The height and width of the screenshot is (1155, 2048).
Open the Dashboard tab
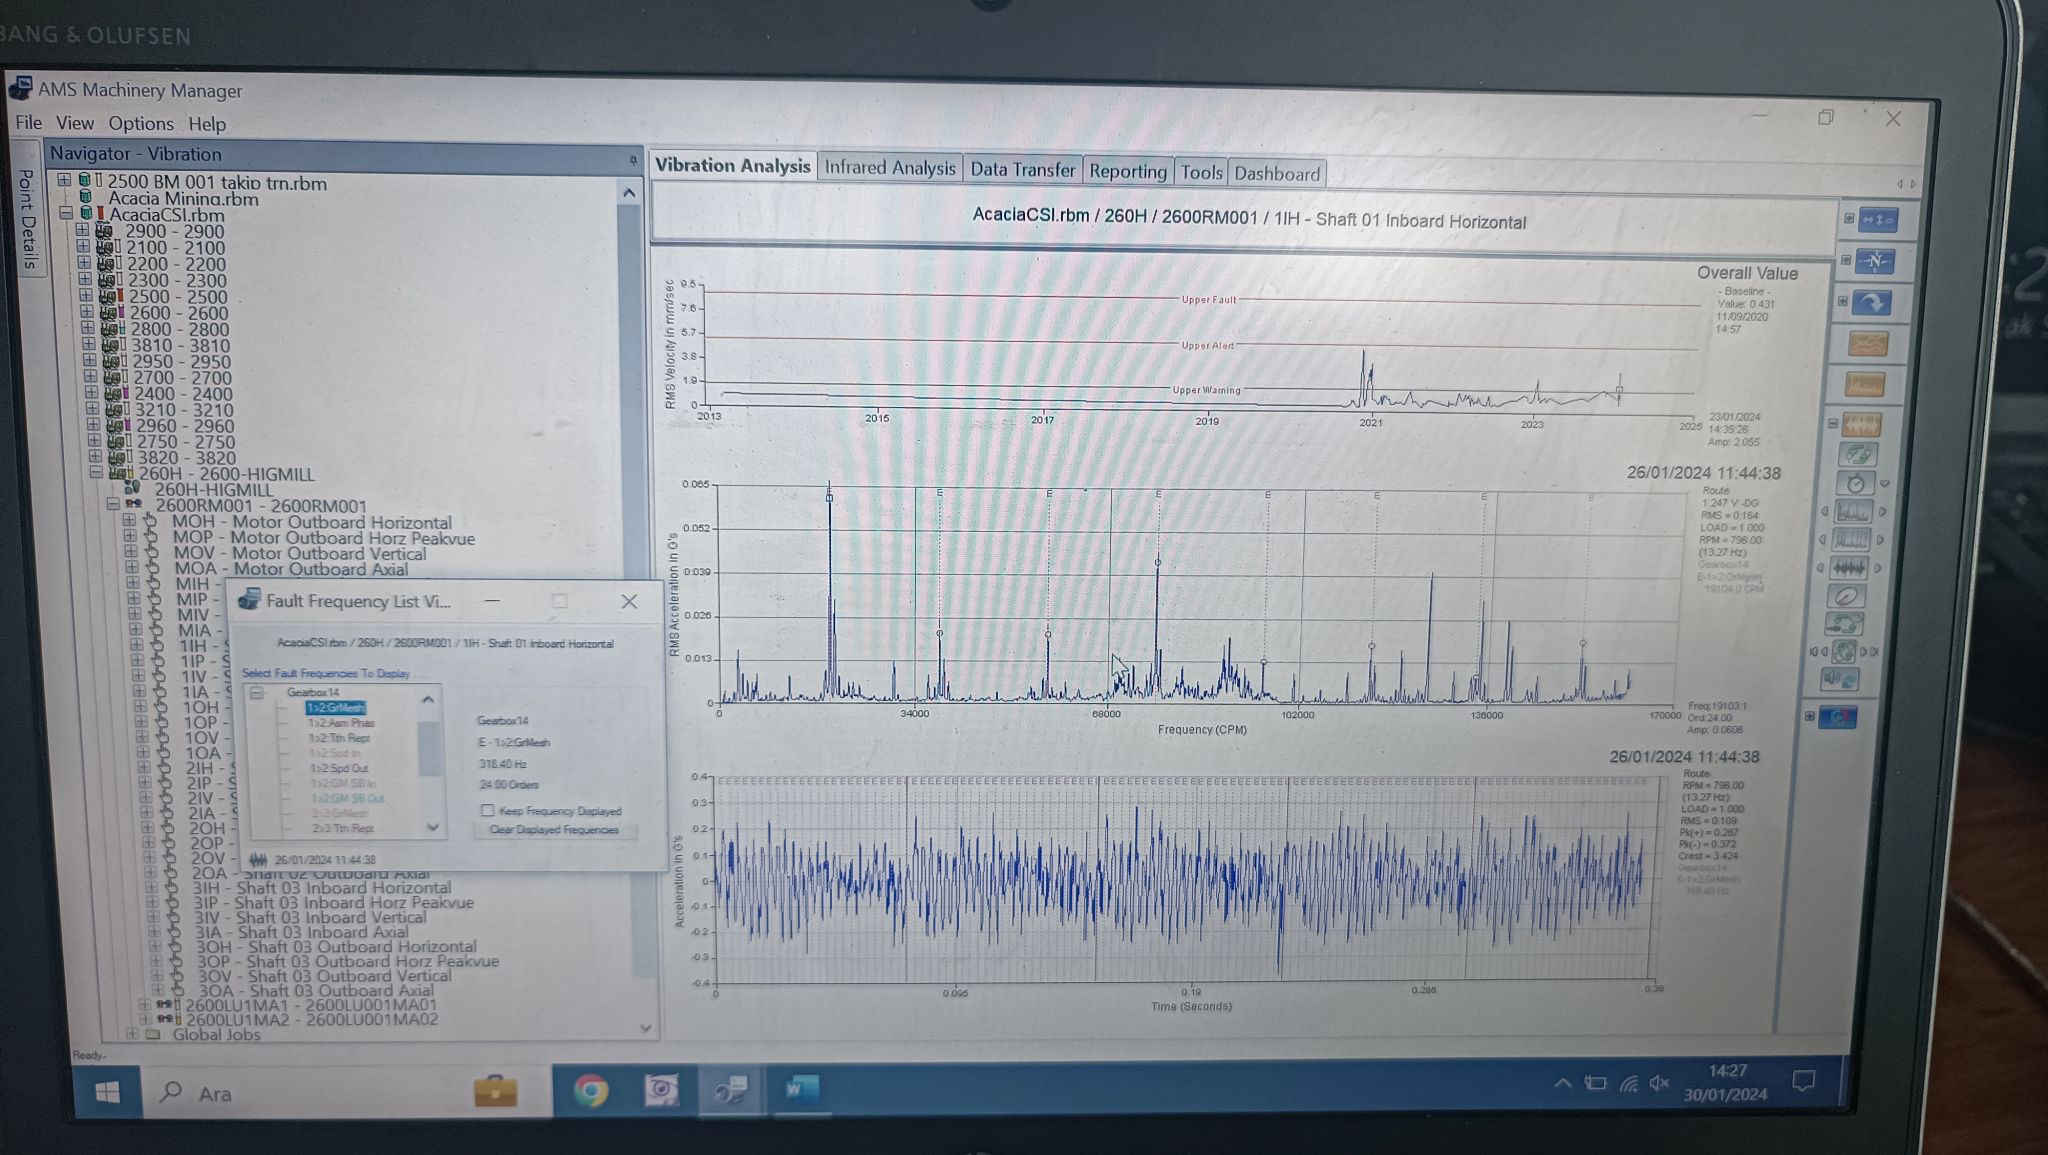point(1277,173)
